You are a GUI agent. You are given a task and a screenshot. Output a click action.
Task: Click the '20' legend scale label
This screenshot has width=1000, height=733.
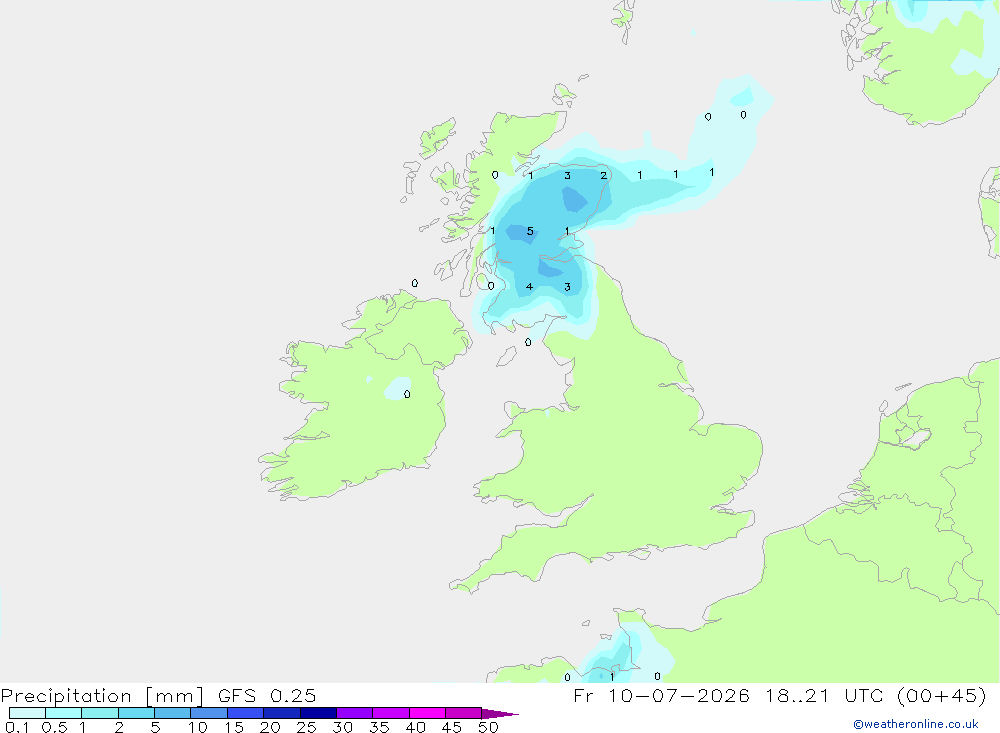(270, 727)
